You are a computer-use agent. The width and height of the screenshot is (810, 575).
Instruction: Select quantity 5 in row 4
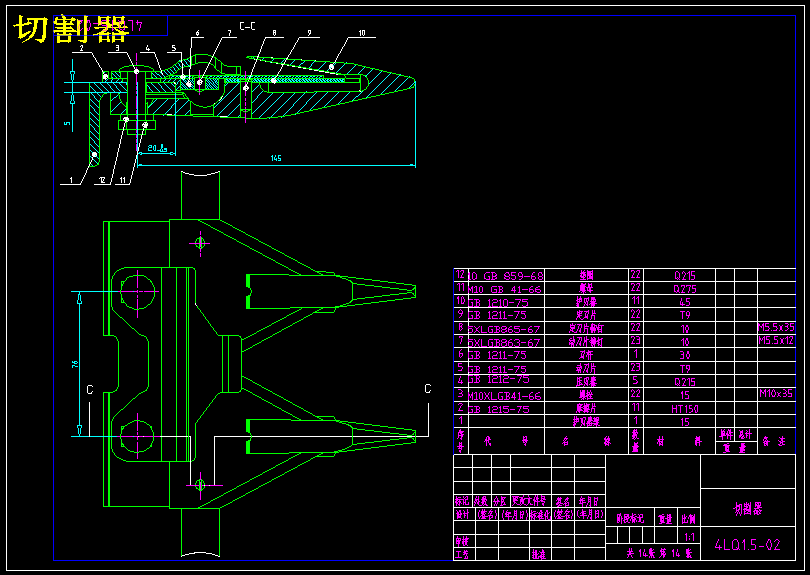[635, 380]
